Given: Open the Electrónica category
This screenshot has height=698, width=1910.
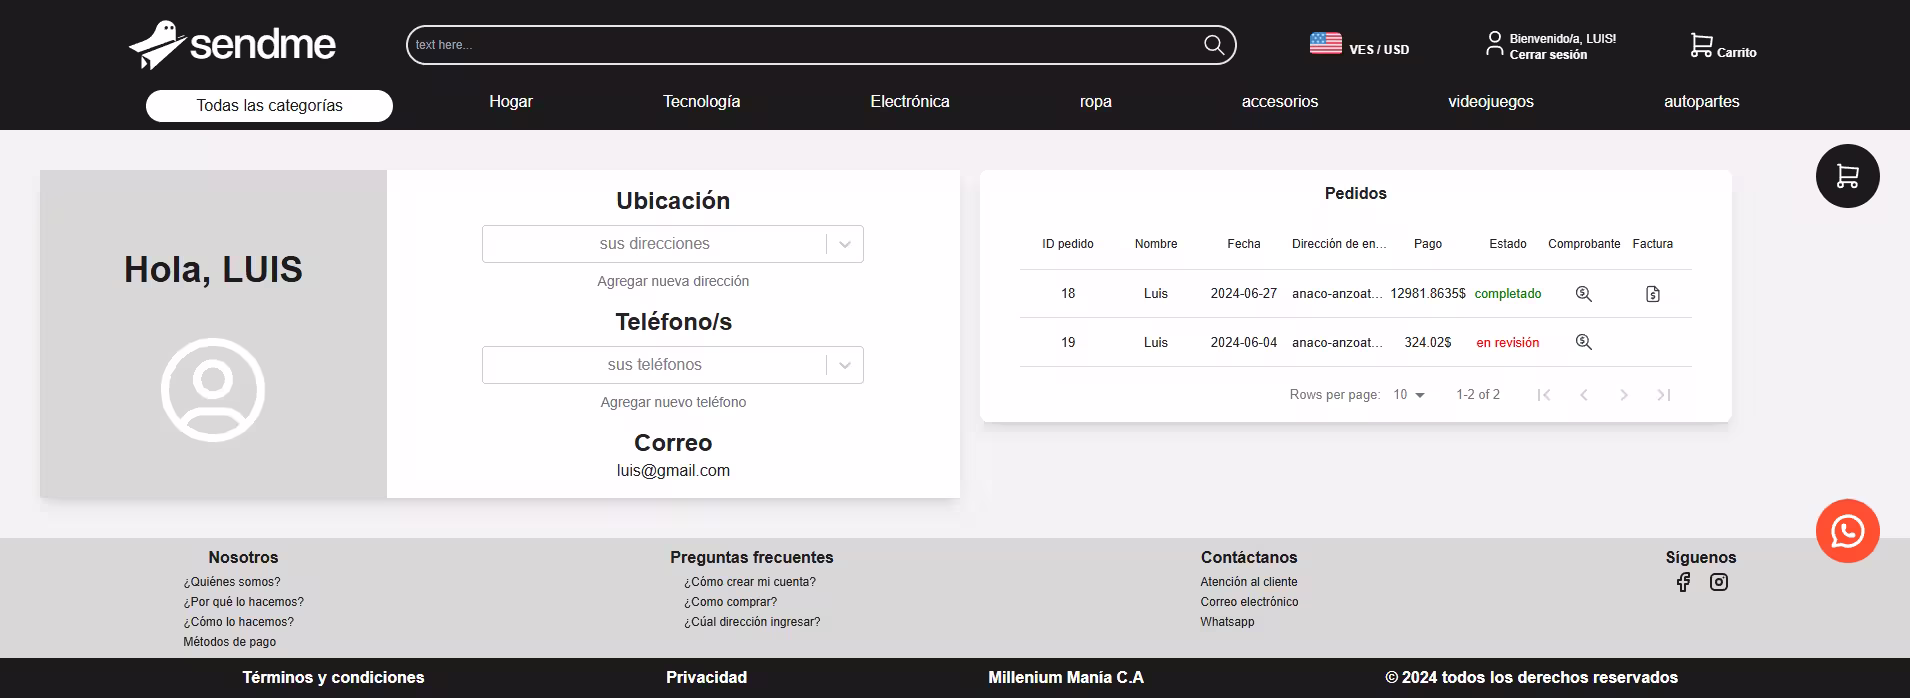Looking at the screenshot, I should point(909,101).
